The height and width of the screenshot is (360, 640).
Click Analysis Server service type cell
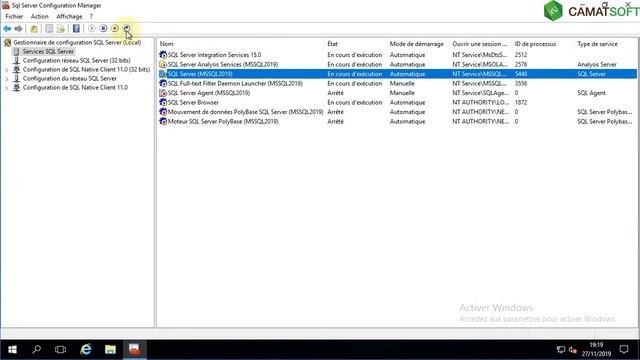(x=597, y=64)
